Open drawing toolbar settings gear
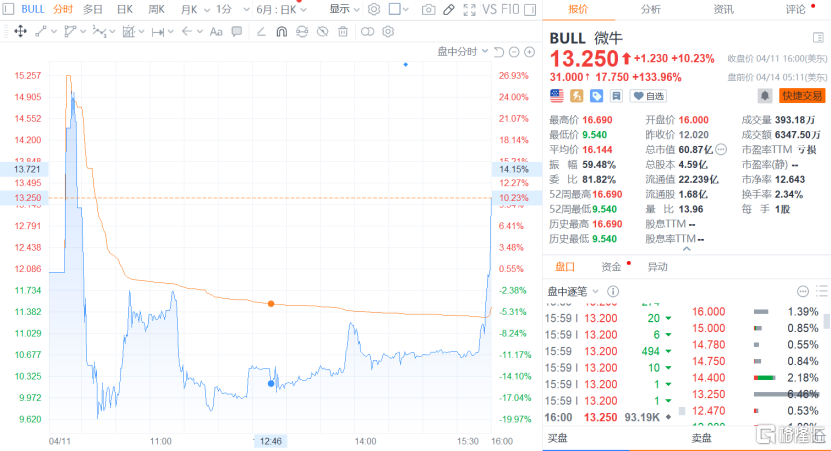The width and height of the screenshot is (831, 451). point(388,32)
